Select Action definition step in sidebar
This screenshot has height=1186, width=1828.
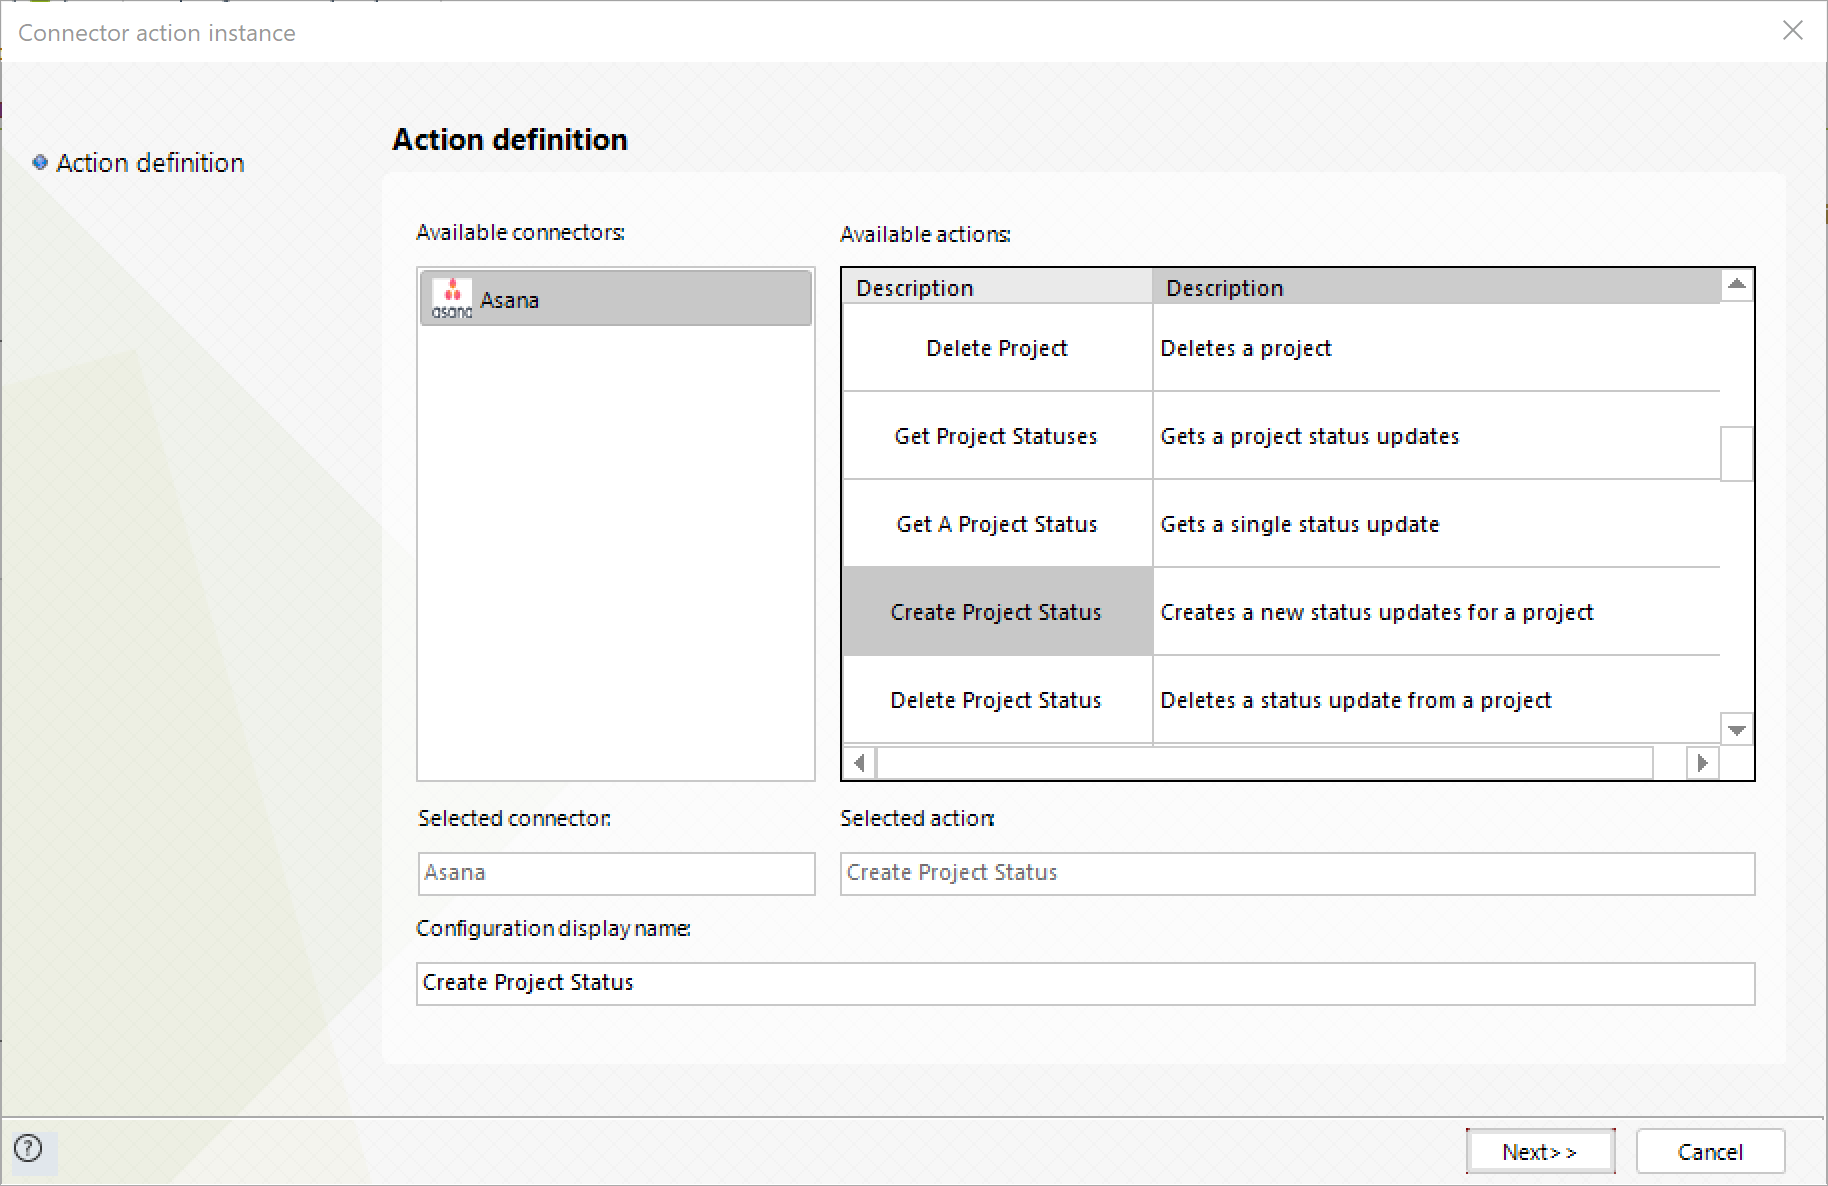pyautogui.click(x=139, y=163)
